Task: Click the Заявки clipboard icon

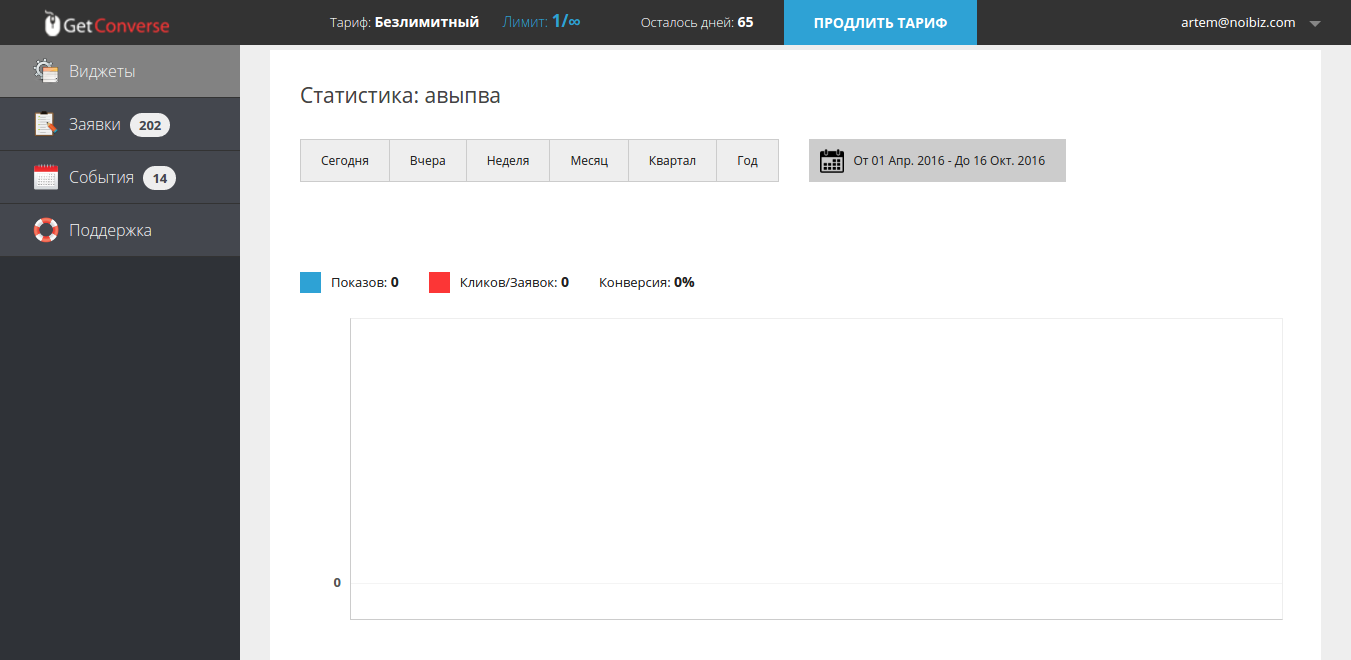Action: (x=46, y=124)
